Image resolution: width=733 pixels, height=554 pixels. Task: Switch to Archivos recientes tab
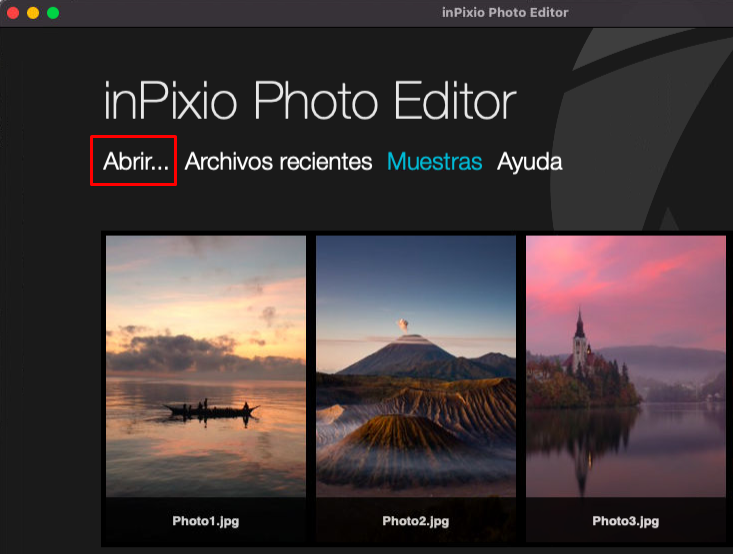click(278, 162)
